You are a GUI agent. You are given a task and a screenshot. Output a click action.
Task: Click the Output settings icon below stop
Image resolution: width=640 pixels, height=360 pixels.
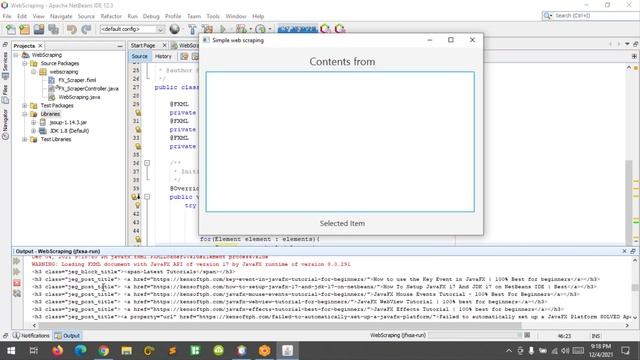[x=17, y=293]
